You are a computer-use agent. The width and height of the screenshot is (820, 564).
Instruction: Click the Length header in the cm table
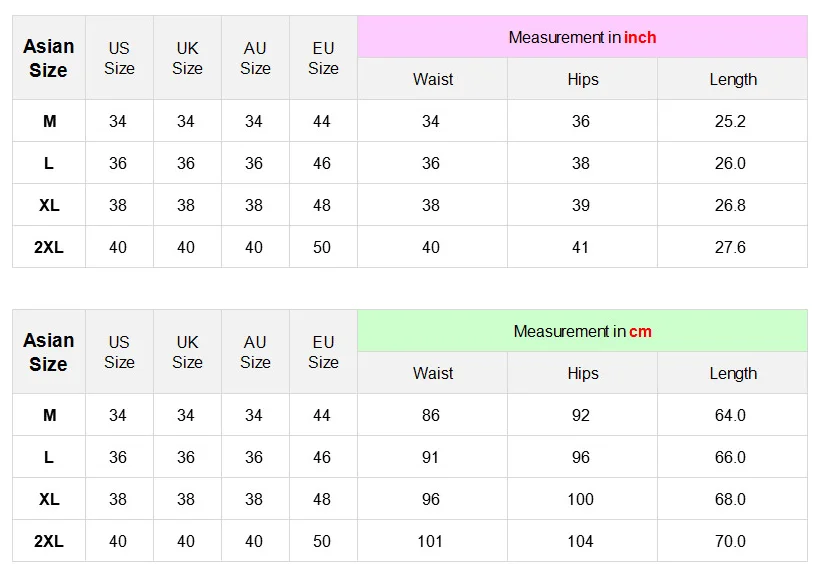tap(732, 373)
